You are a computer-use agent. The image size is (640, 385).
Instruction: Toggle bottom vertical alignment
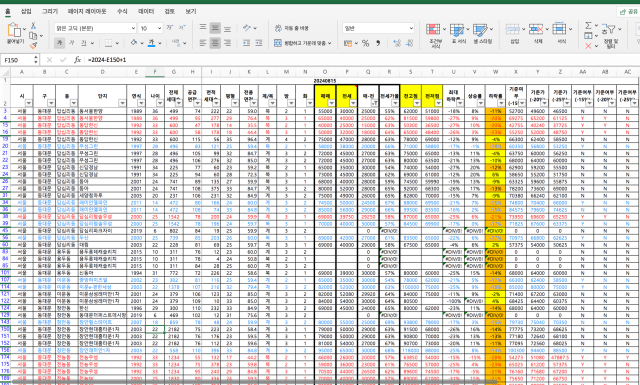[227, 28]
